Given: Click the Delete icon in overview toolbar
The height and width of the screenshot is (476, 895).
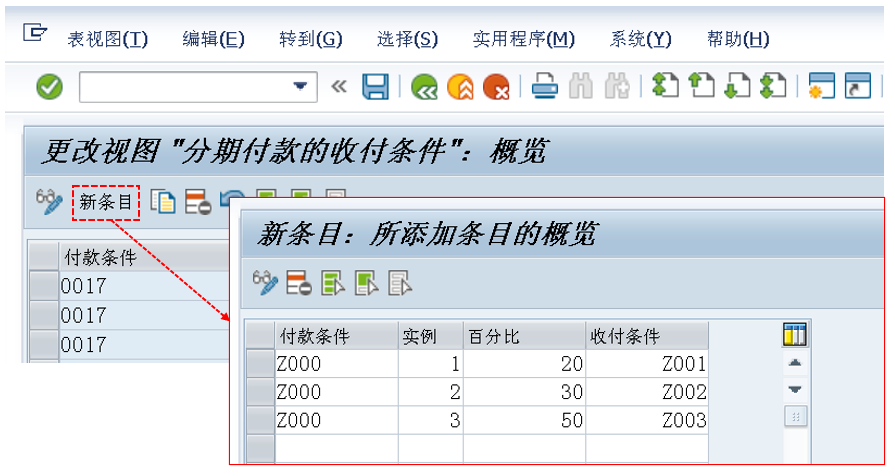Looking at the screenshot, I should tap(198, 203).
